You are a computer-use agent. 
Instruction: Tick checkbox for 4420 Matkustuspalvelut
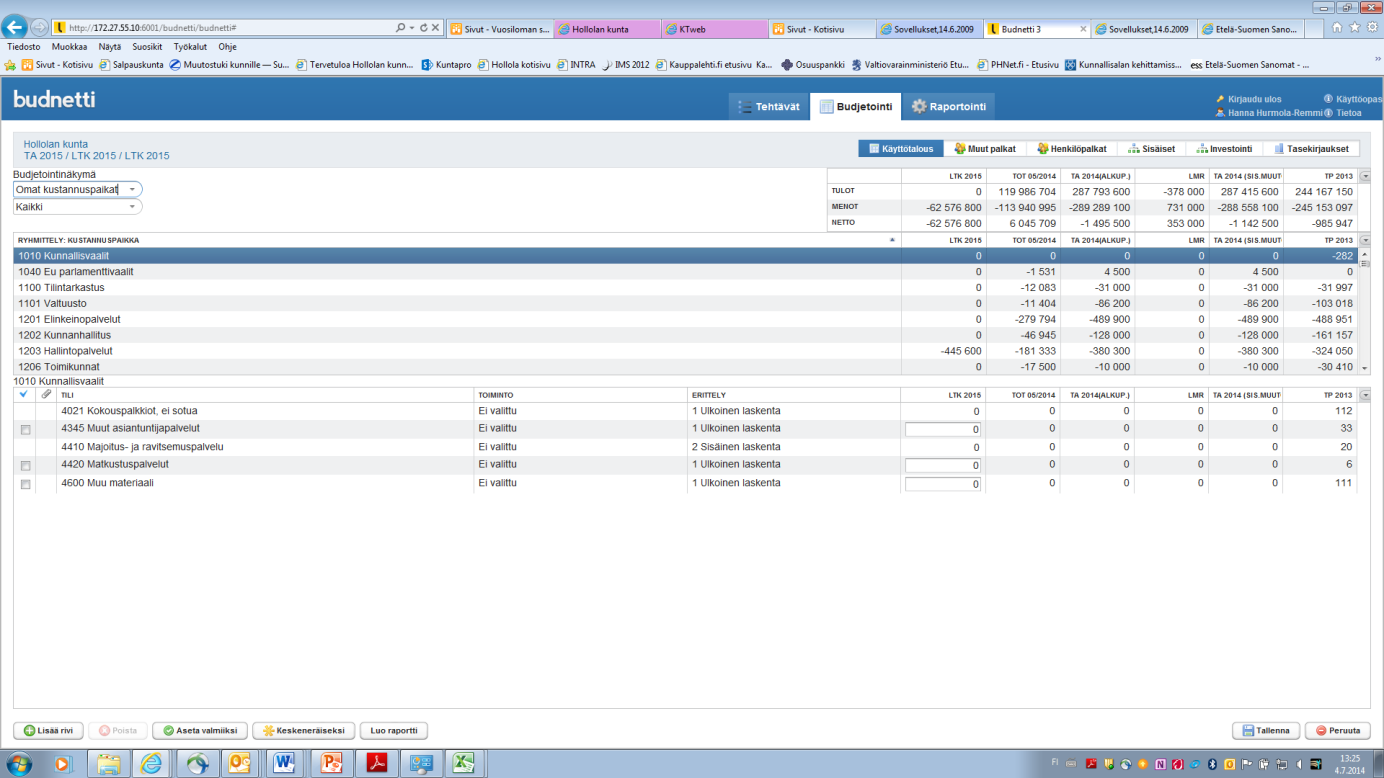coord(25,466)
